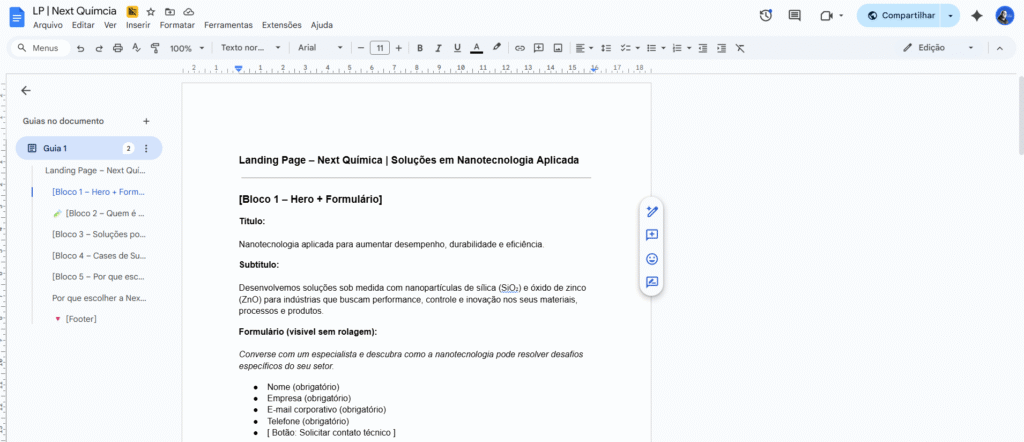Open the Arial font dropdown

[x=319, y=48]
